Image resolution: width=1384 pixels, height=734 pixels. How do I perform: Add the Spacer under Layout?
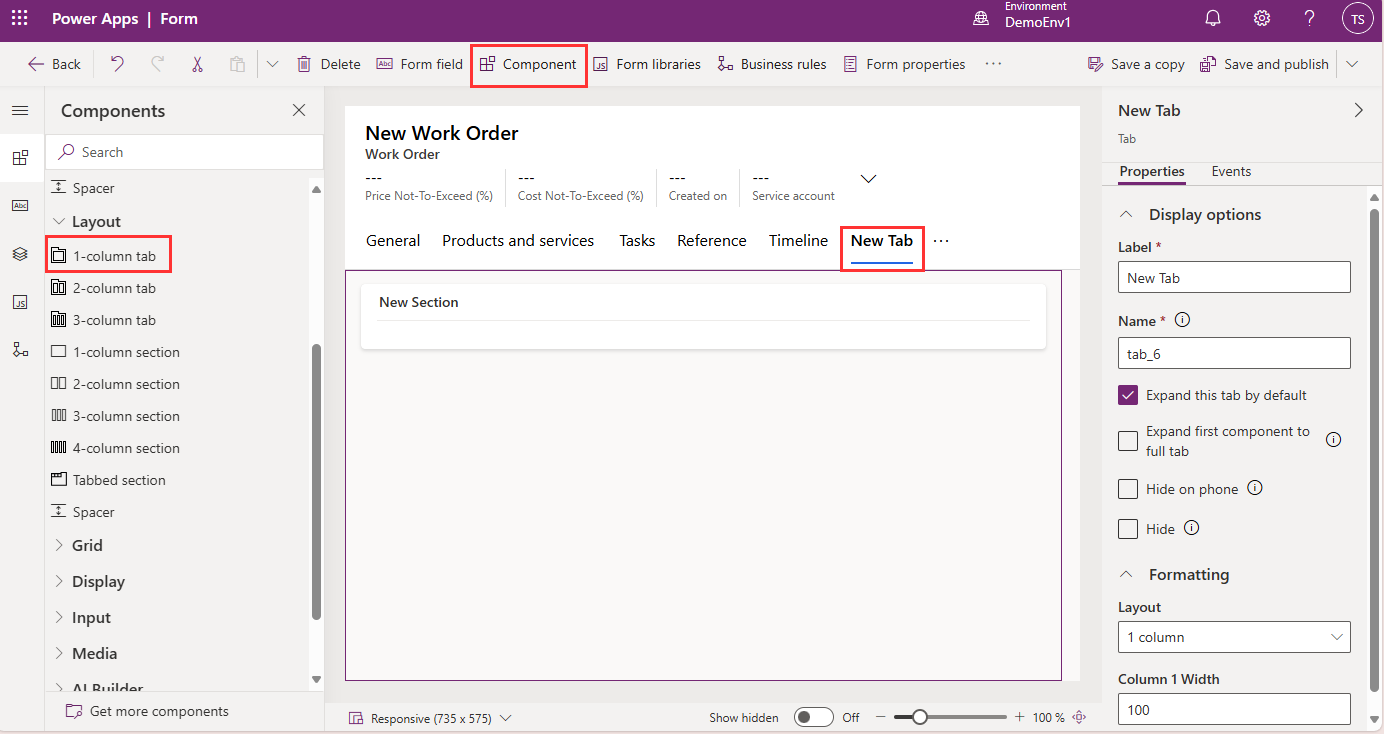pos(83,512)
